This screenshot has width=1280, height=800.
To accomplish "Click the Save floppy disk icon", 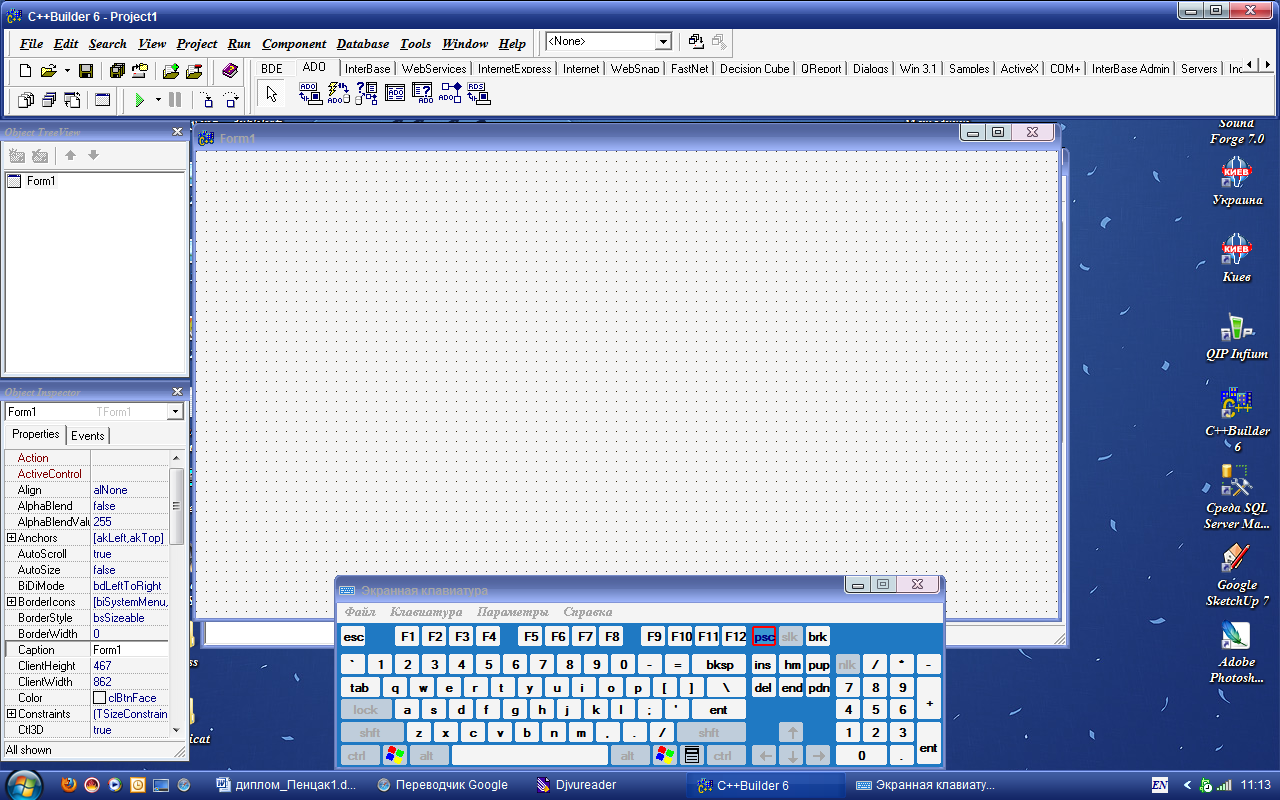I will [x=86, y=71].
